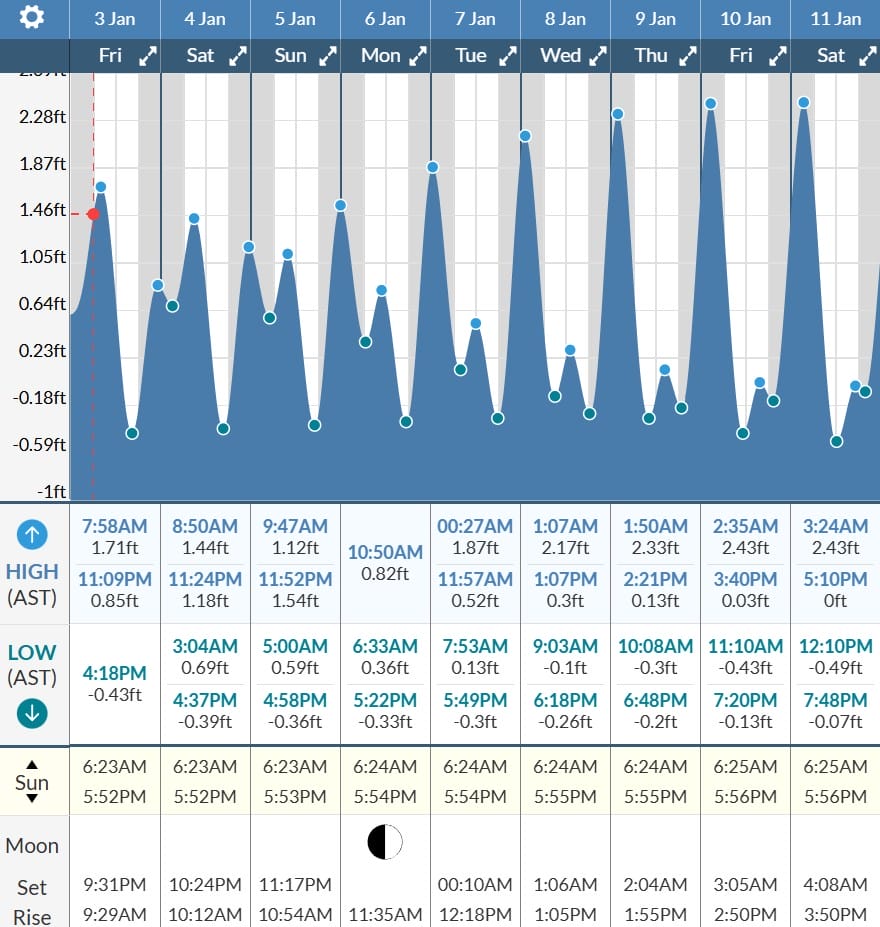Screen dimensions: 880x927
Task: Click the 4:37PM low tide point on 4 Jan chart
Action: 223,429
